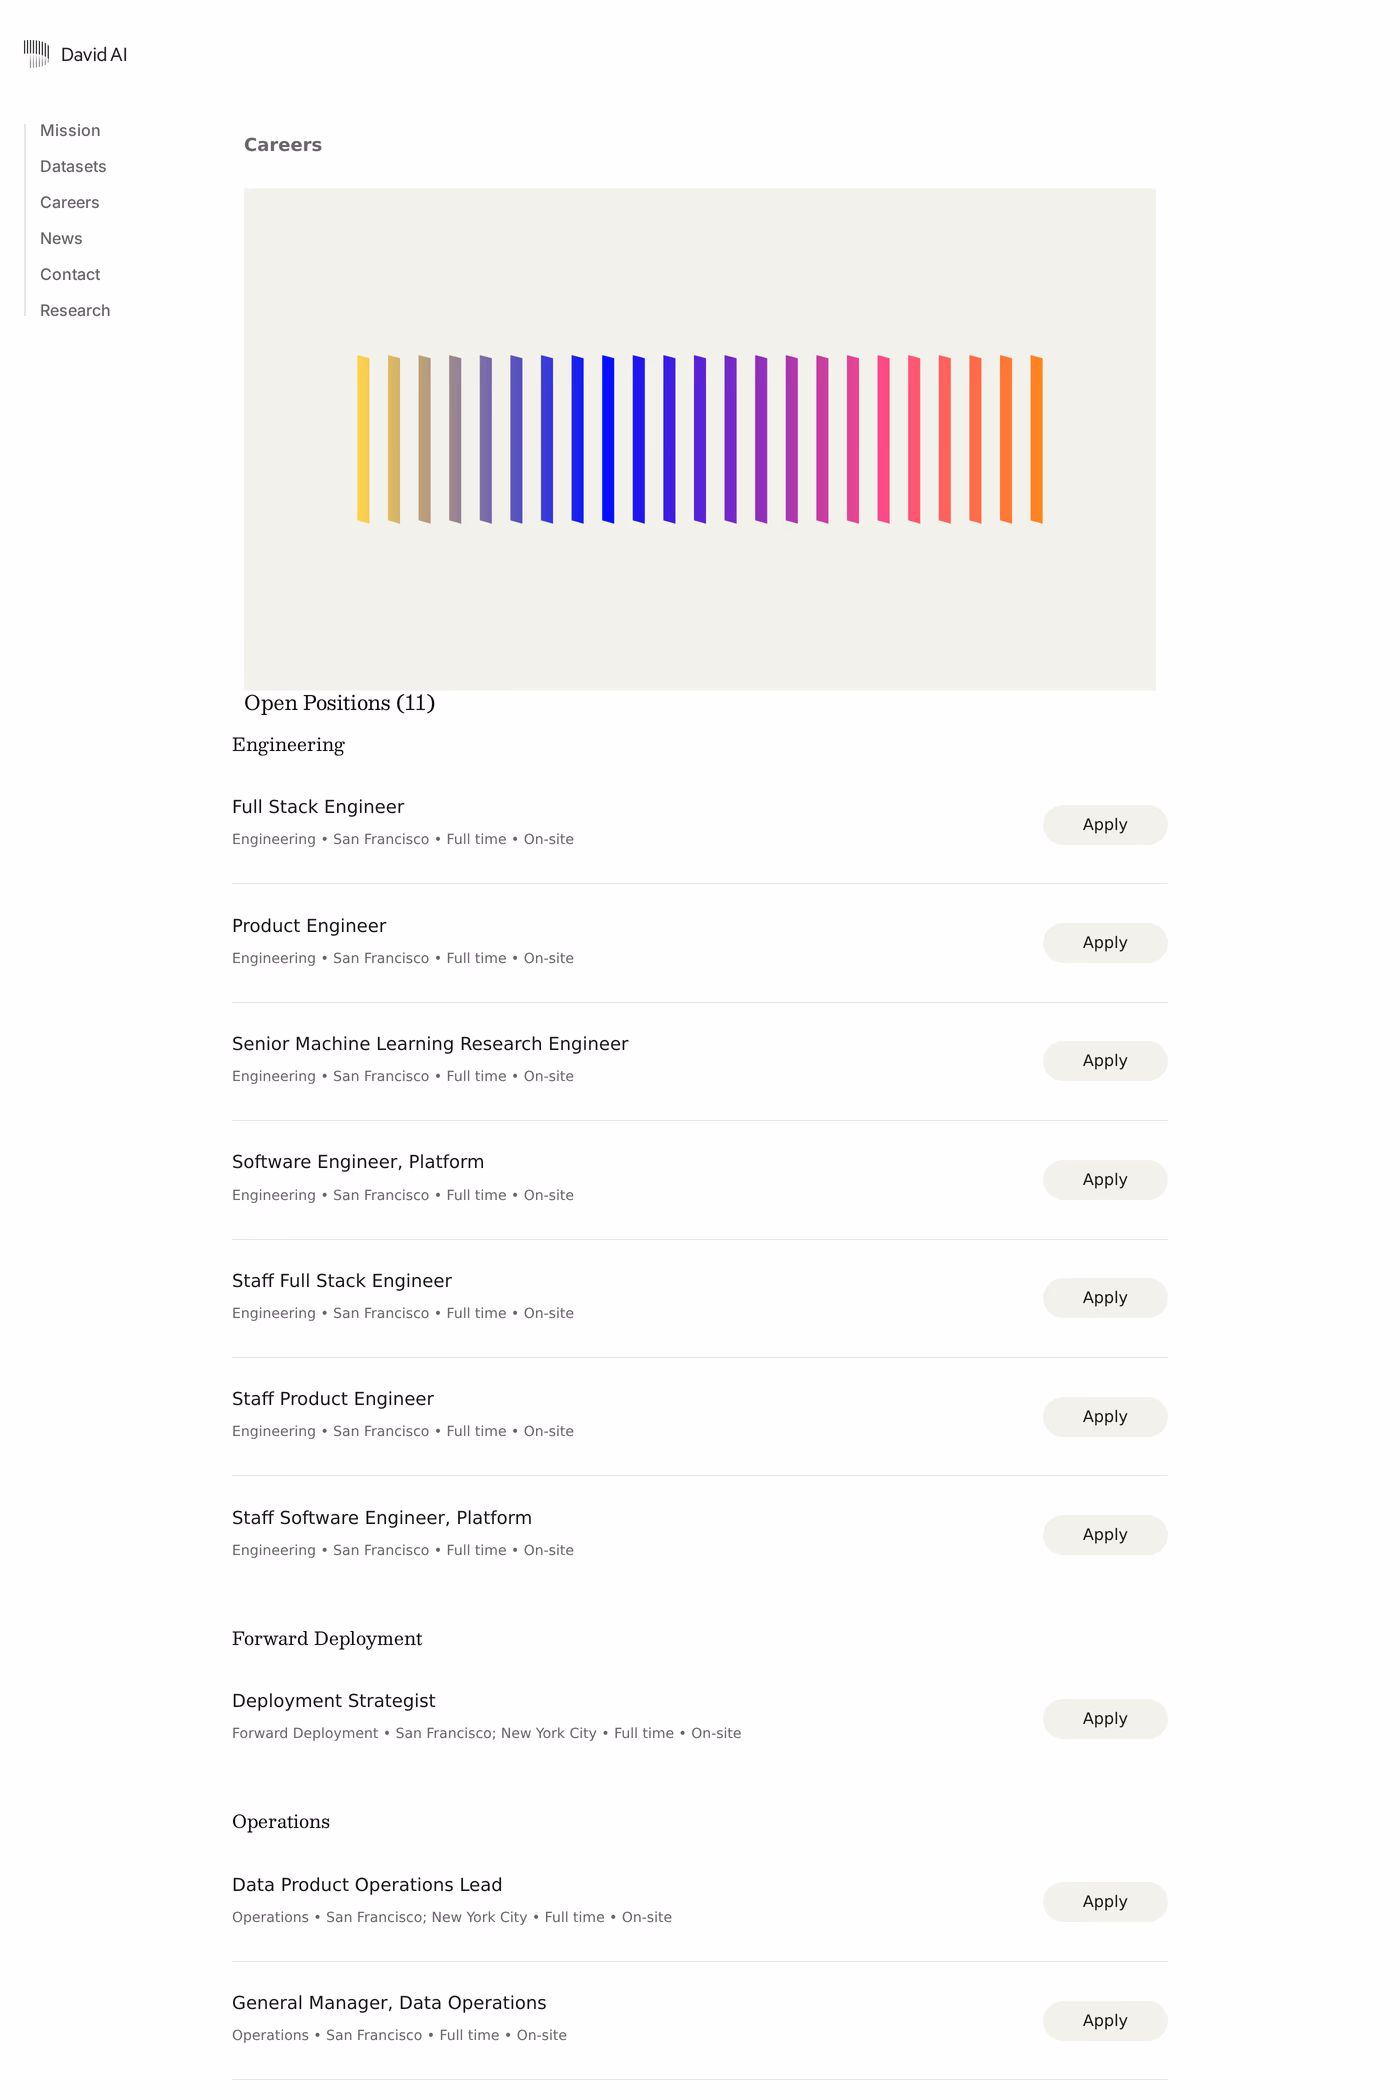The image size is (1400, 2100).
Task: Select Careers in the side navigation
Action: point(70,203)
